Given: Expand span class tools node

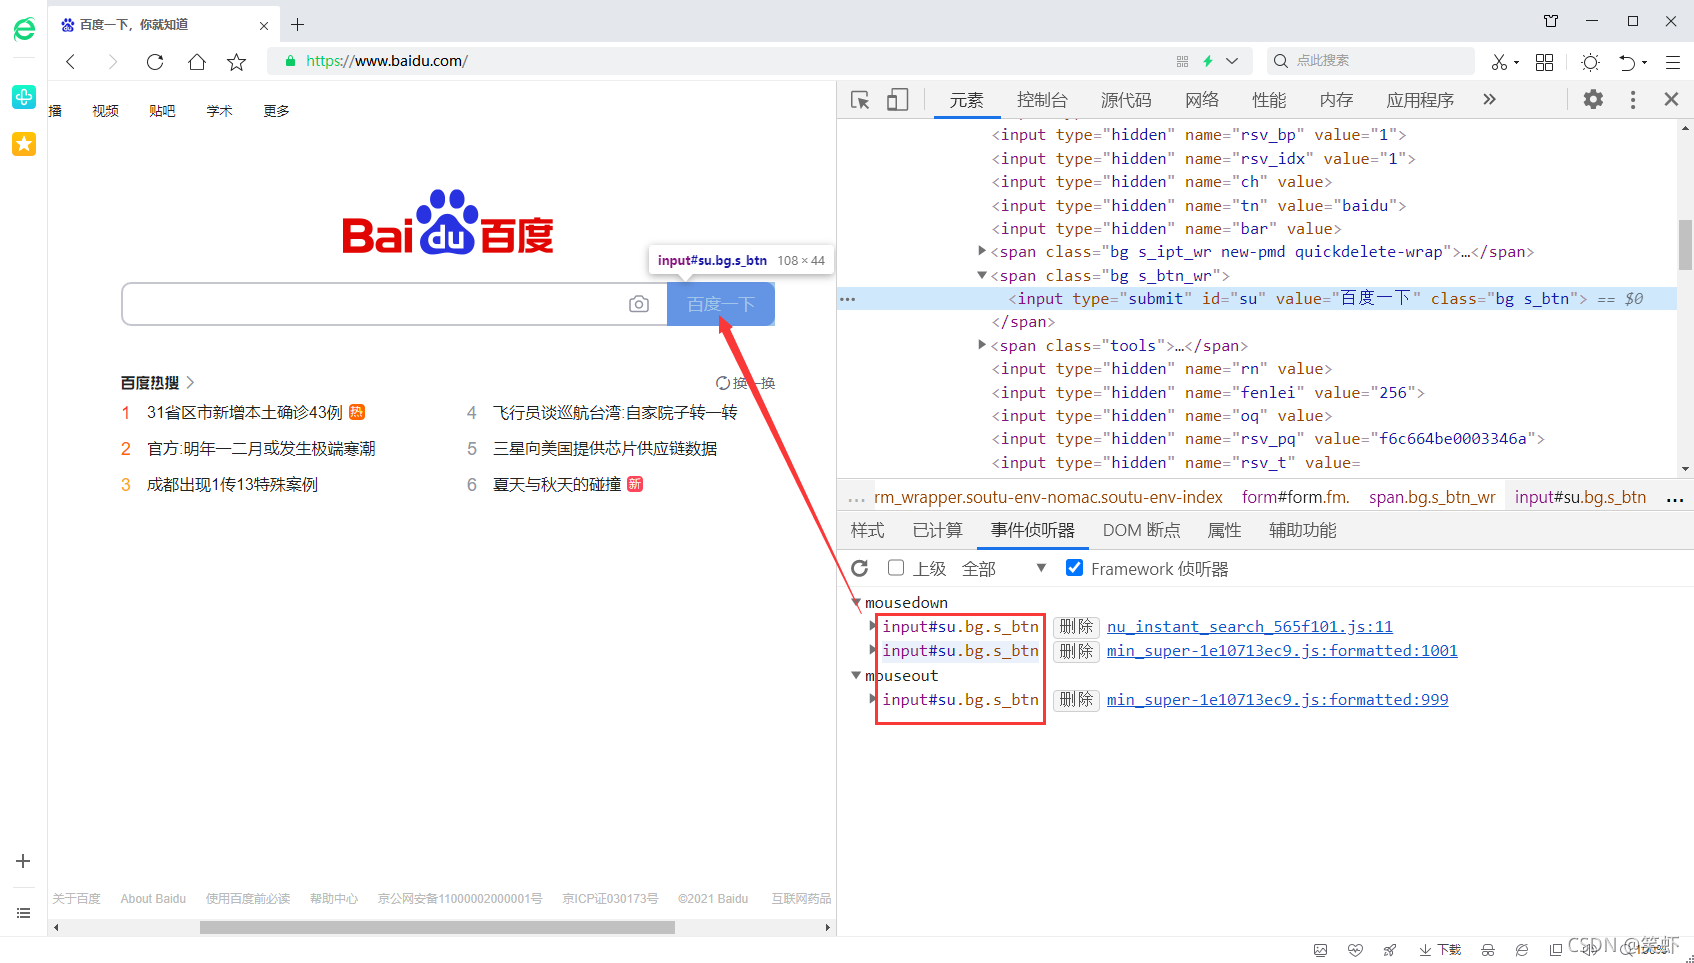Looking at the screenshot, I should point(982,345).
